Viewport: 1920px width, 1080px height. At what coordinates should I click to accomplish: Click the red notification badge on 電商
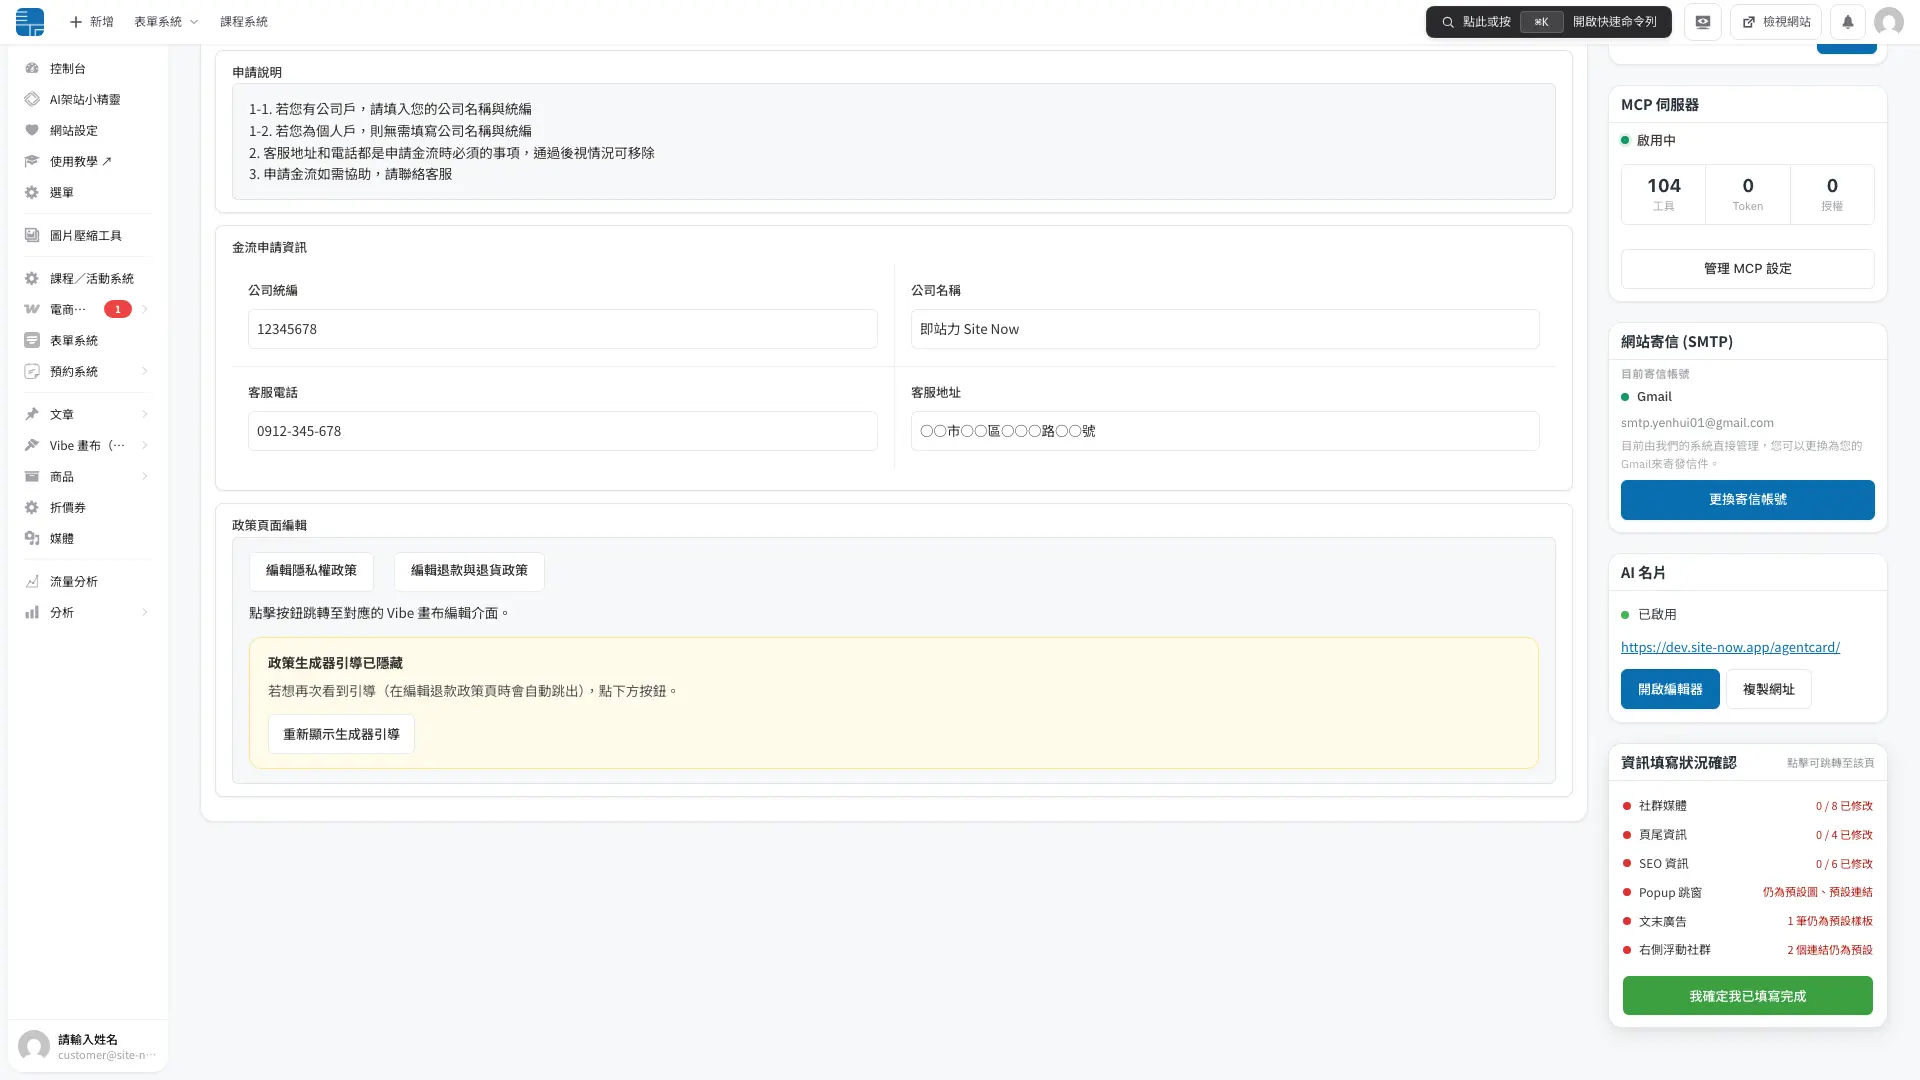click(118, 310)
